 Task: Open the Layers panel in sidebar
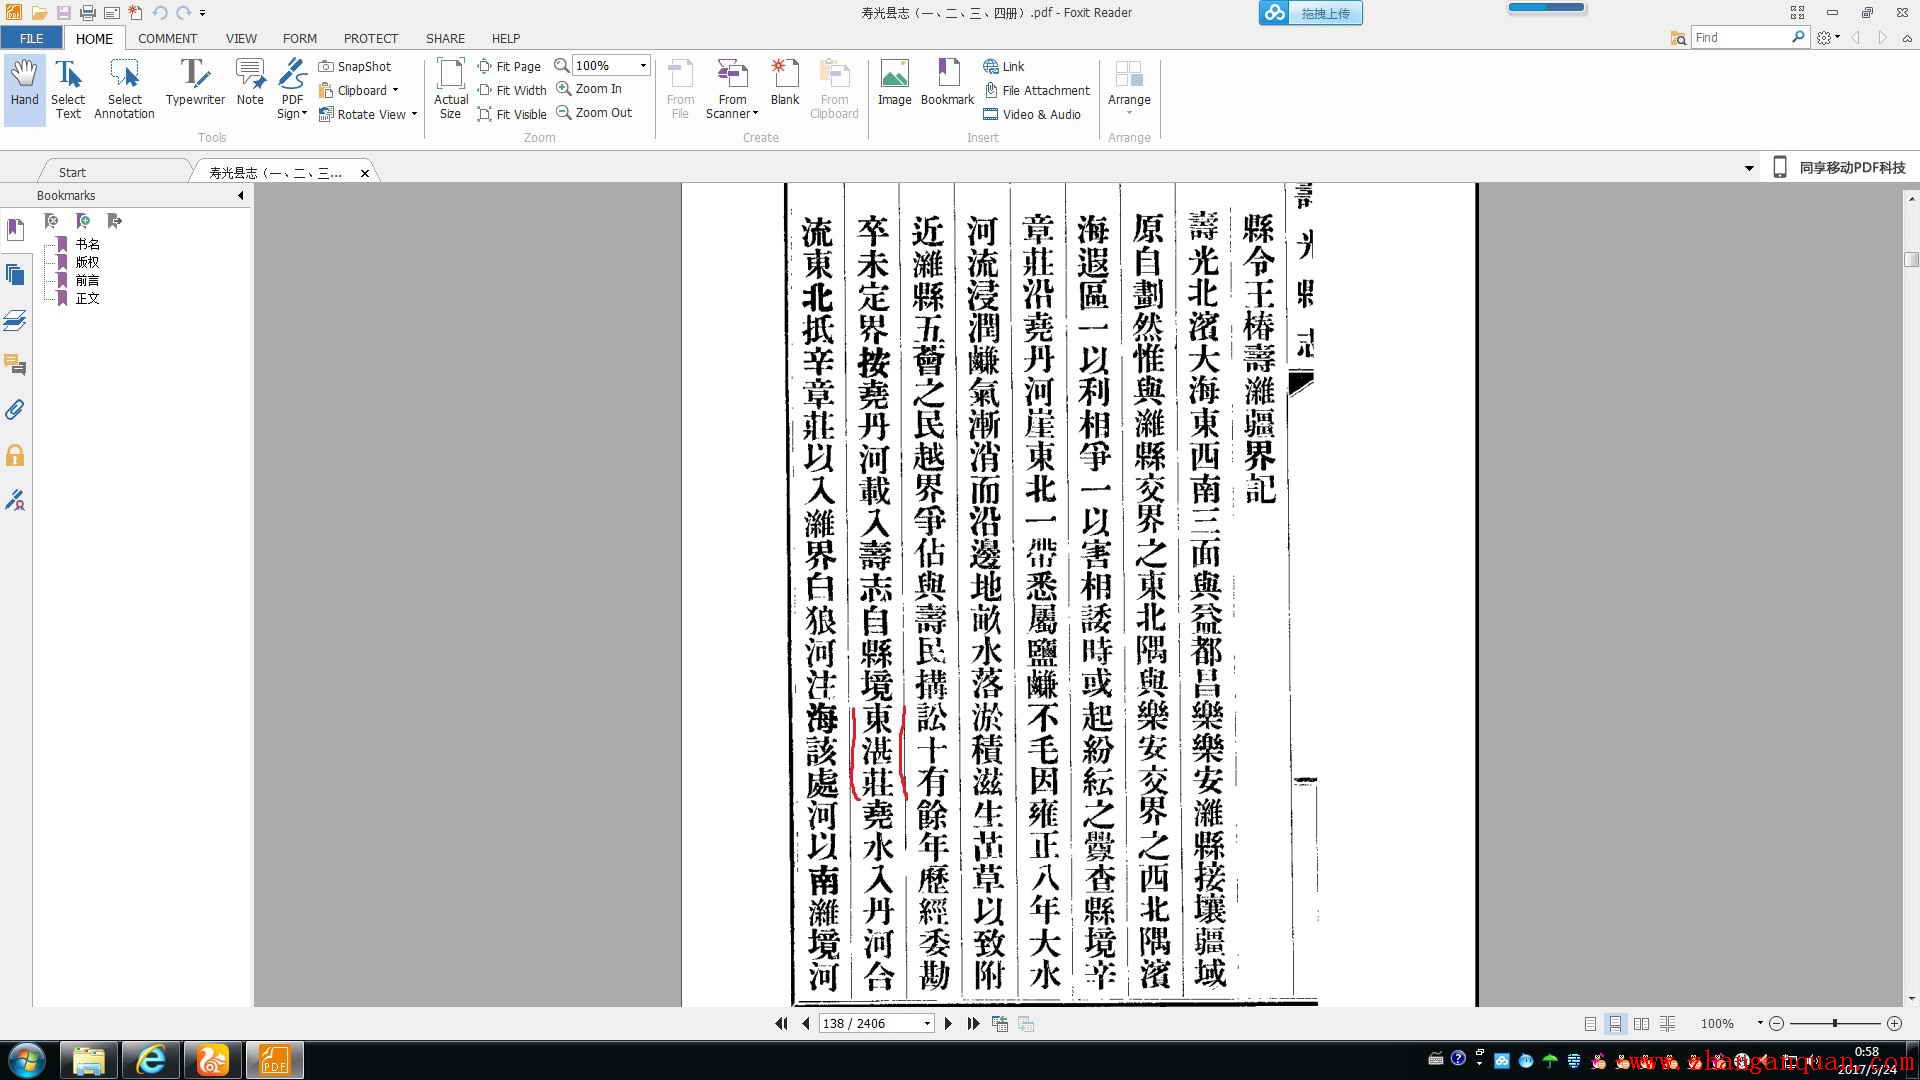15,320
